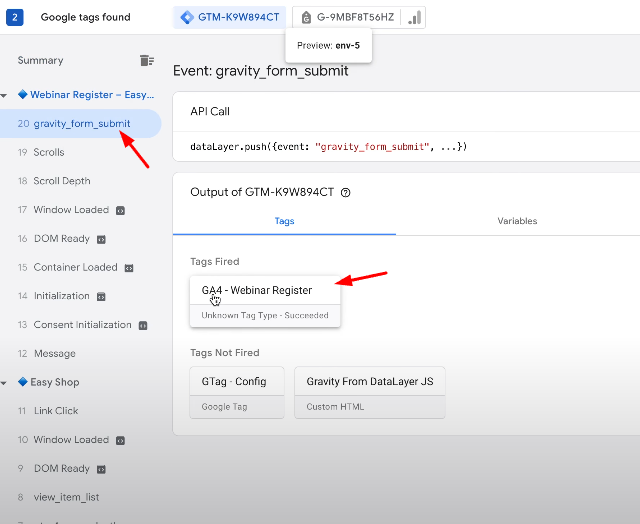Click the Tags Not Fired section label
This screenshot has height=524, width=640.
[225, 353]
